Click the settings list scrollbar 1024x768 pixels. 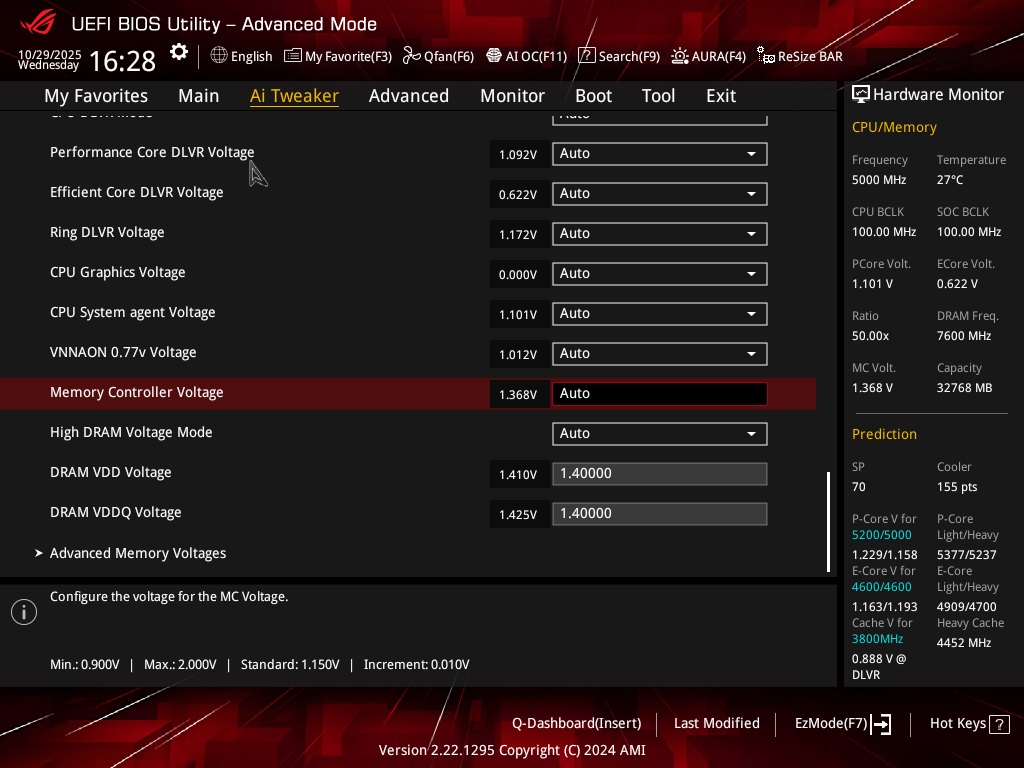point(829,522)
